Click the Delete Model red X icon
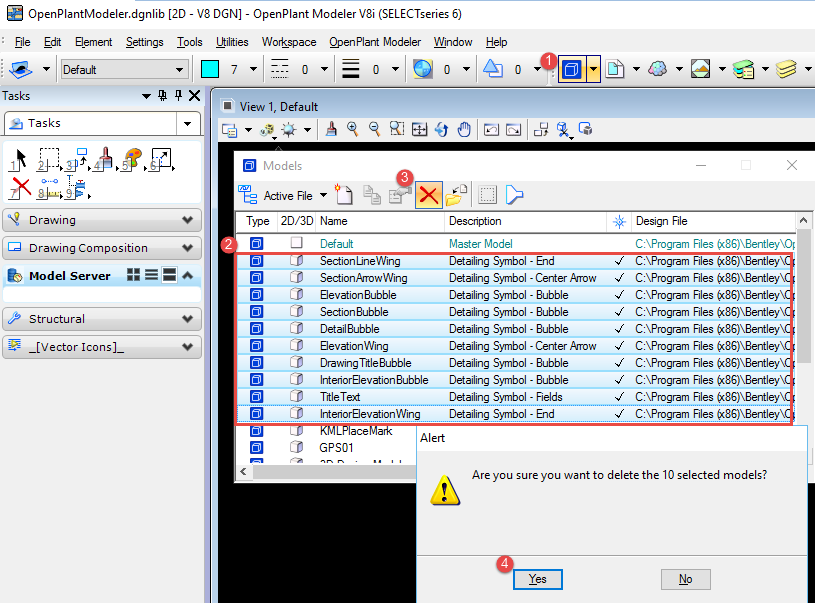The height and width of the screenshot is (603, 815). coord(428,195)
